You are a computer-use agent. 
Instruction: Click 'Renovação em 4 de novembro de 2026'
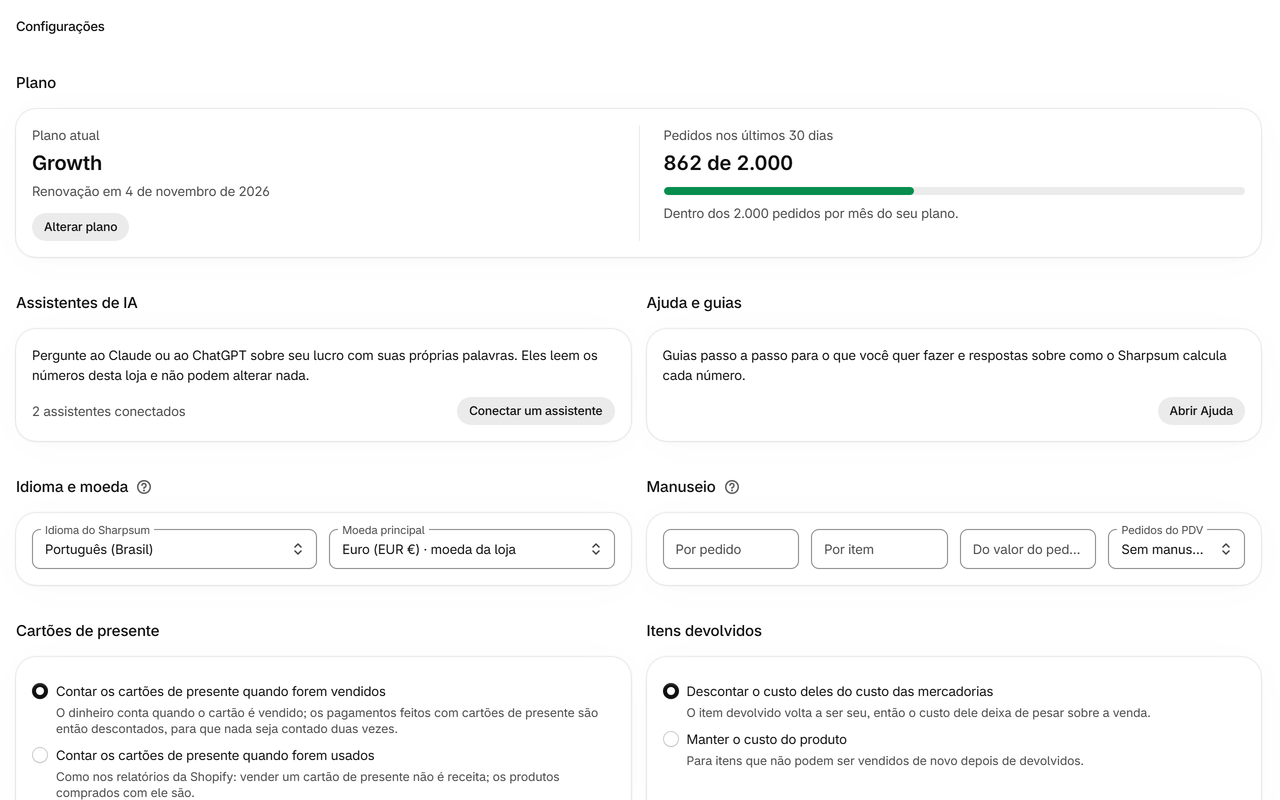pos(151,191)
